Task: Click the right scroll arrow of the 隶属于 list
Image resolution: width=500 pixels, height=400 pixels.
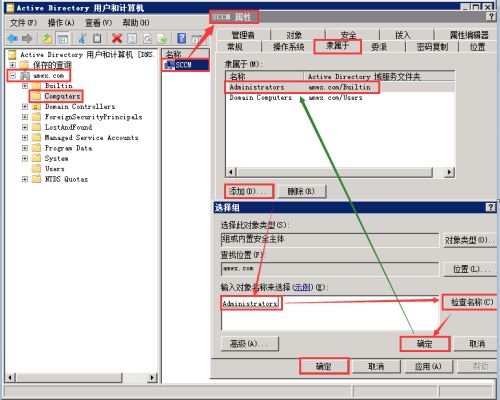Action: click(x=449, y=172)
